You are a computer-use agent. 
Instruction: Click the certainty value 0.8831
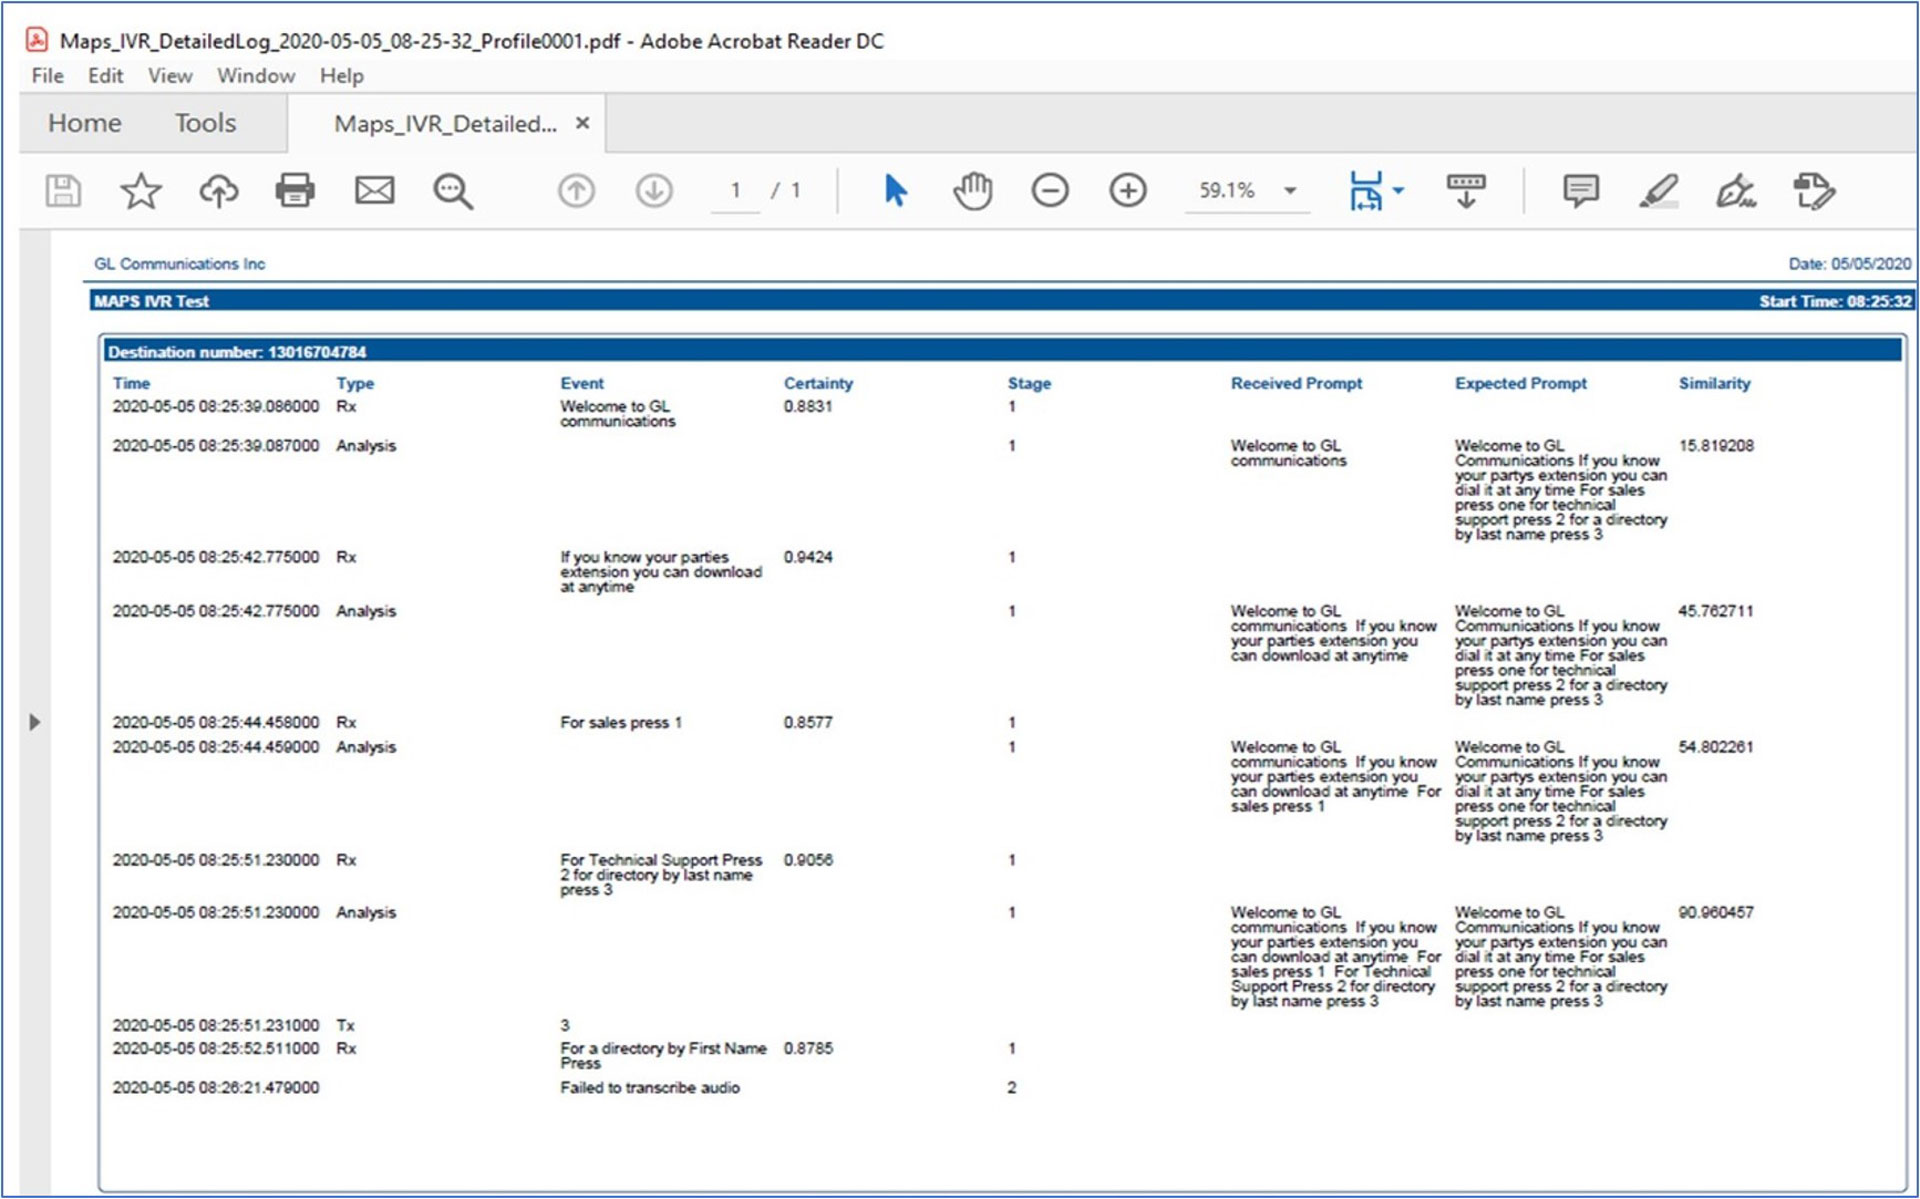tap(808, 406)
